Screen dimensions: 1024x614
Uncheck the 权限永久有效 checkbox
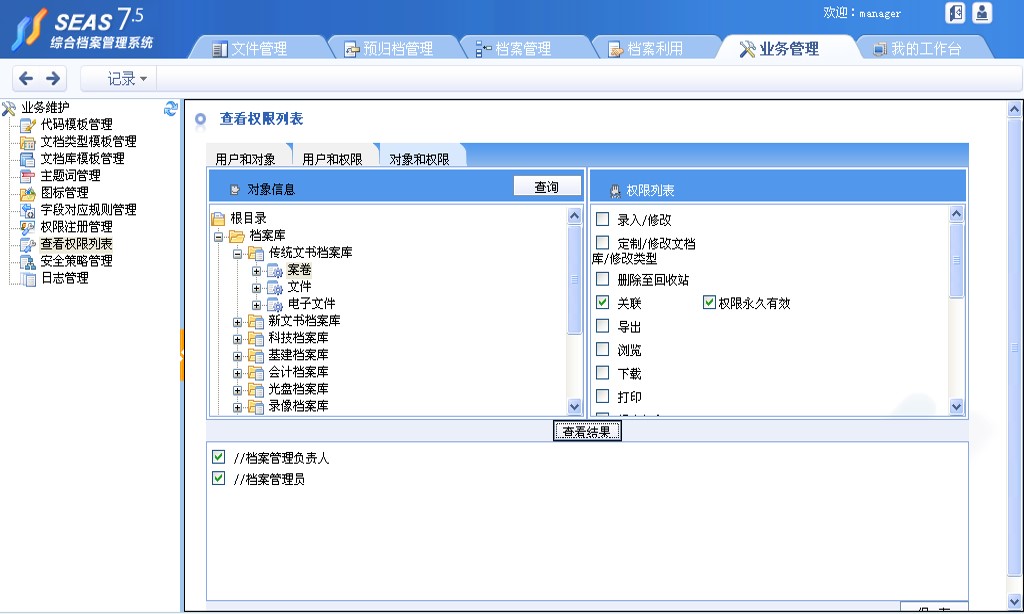[709, 302]
